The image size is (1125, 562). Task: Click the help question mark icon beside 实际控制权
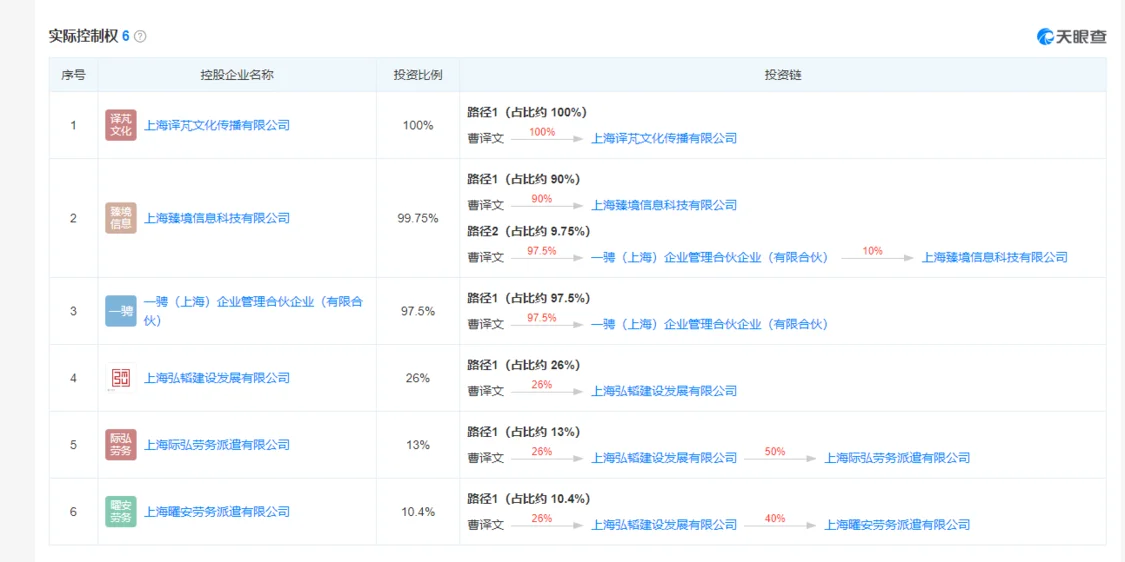click(x=140, y=36)
